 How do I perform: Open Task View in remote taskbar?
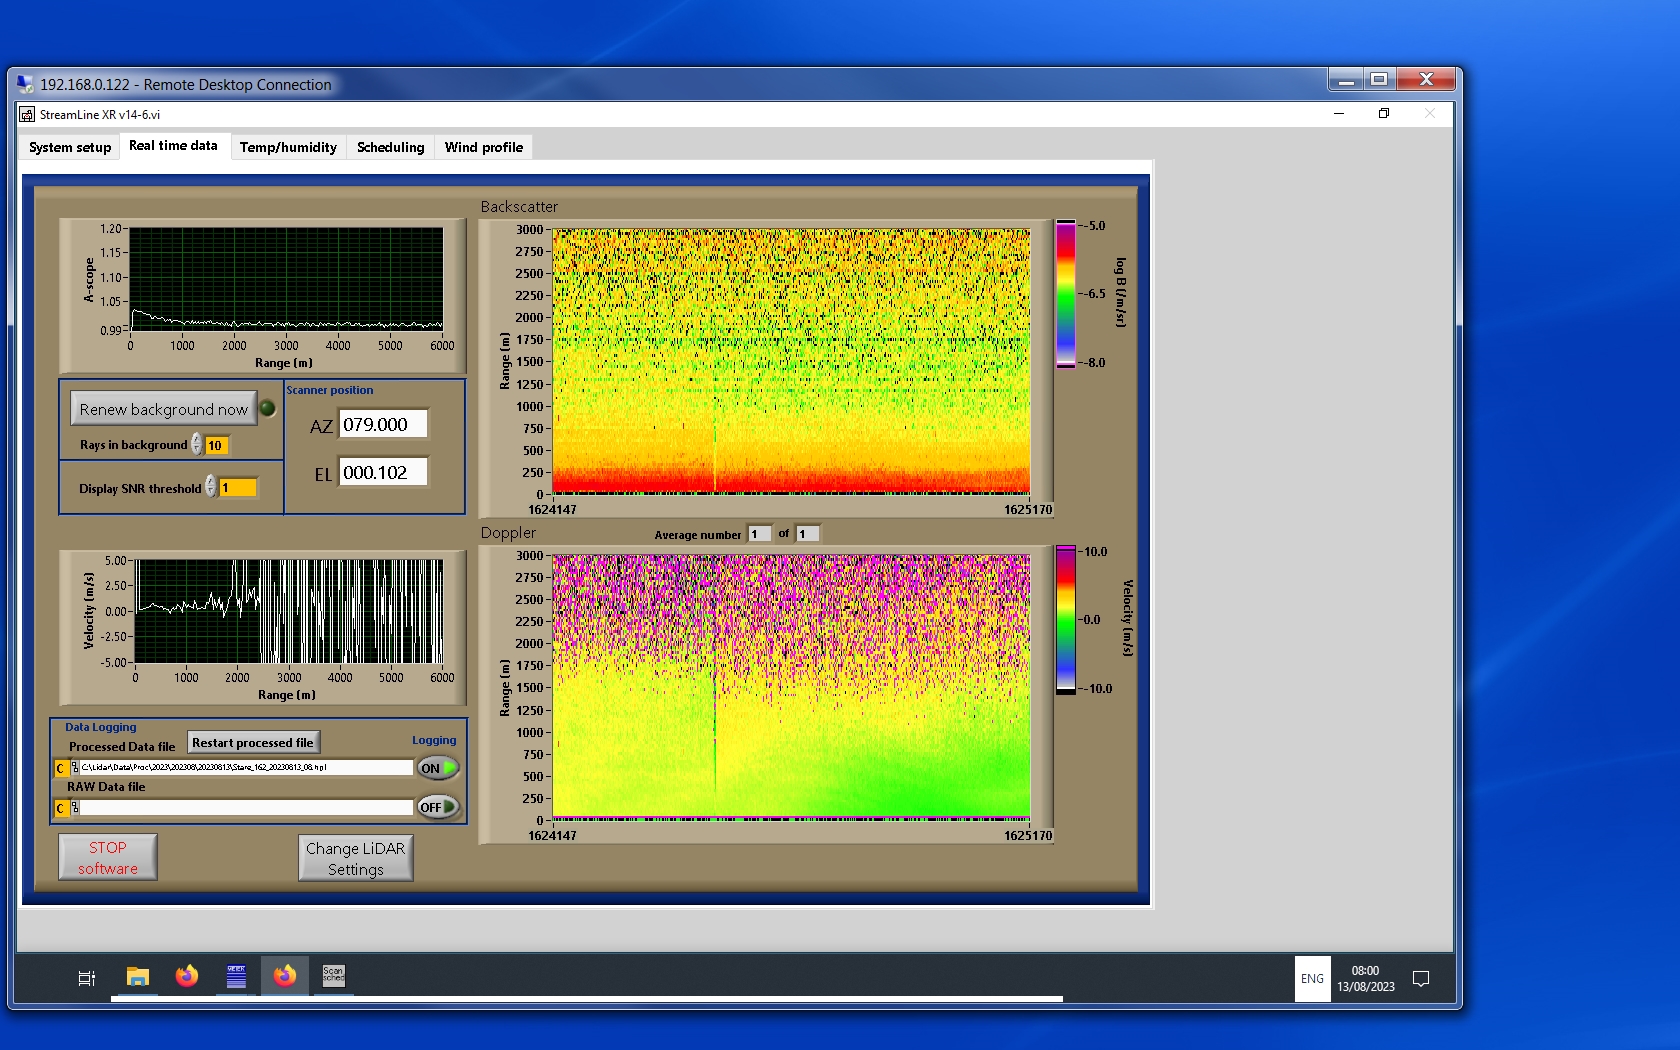pos(87,978)
